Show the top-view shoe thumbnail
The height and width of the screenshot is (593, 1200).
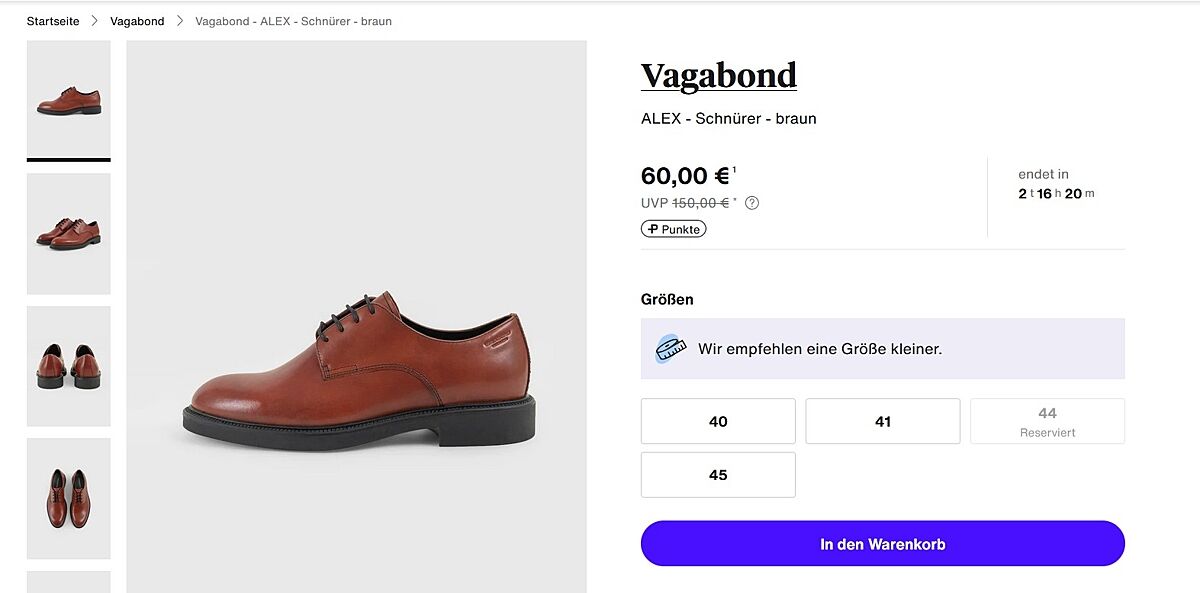coord(69,498)
